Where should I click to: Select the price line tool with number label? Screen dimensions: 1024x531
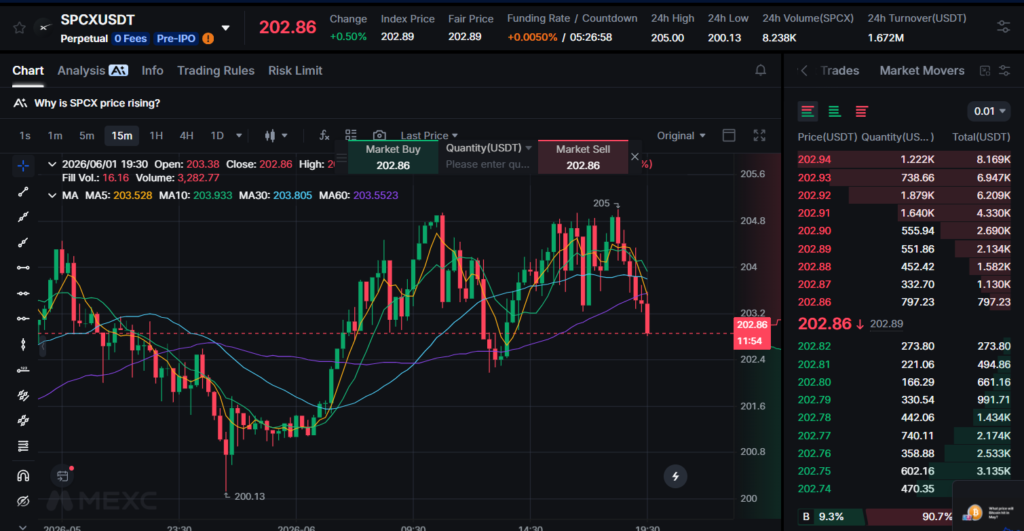point(23,370)
